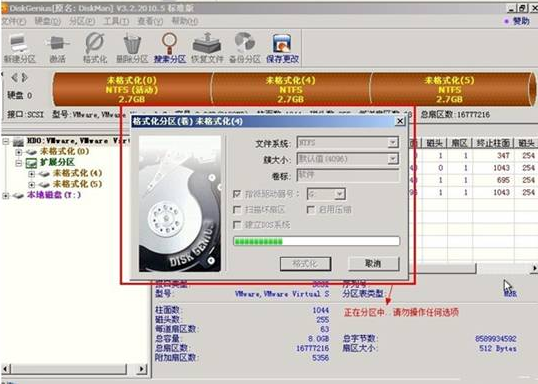Tick the 启用压缩 checkbox
The height and width of the screenshot is (384, 538).
(311, 209)
